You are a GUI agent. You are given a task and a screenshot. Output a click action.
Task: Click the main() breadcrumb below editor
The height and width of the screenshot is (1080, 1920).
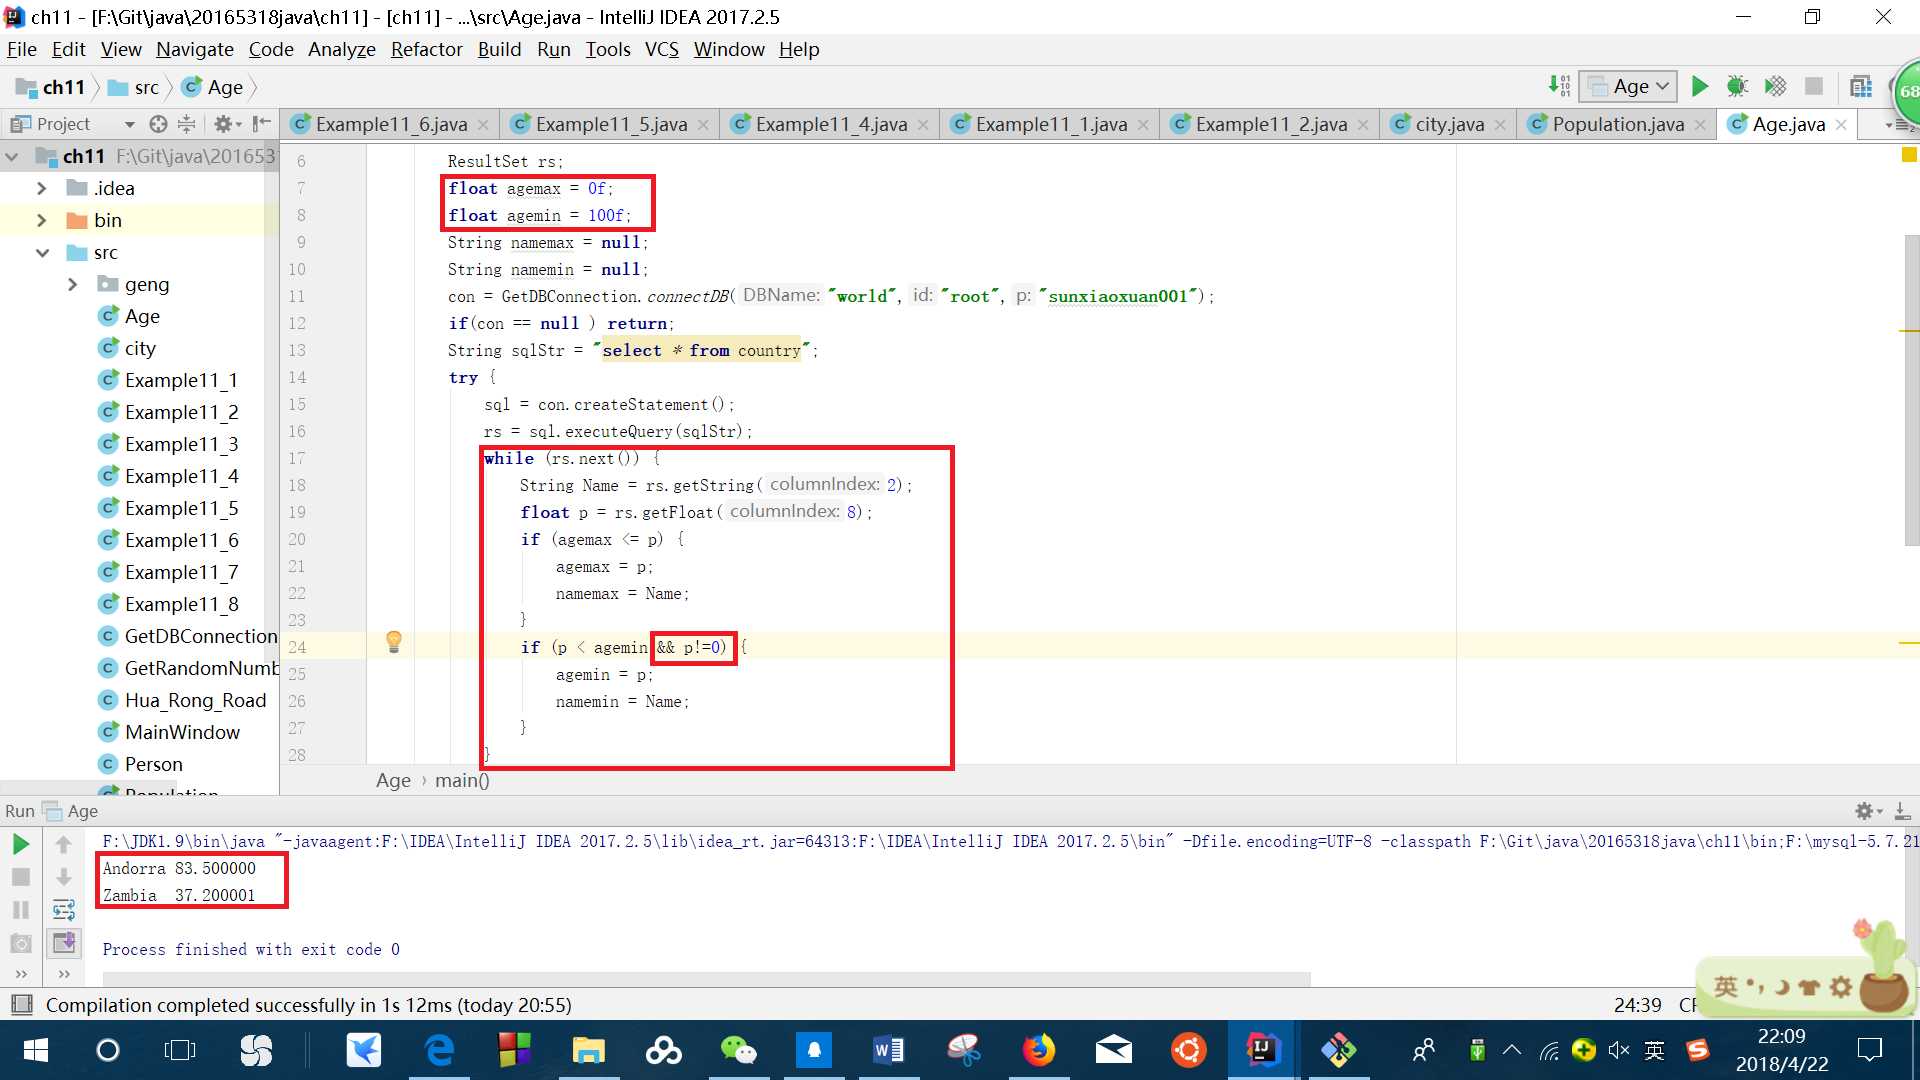pyautogui.click(x=462, y=781)
